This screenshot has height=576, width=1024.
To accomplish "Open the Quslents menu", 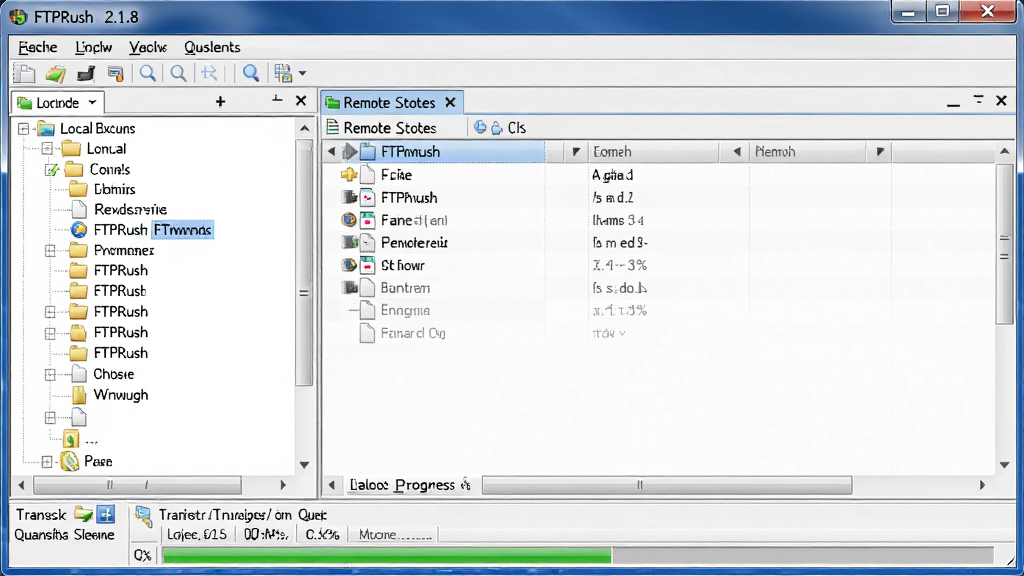I will pyautogui.click(x=212, y=47).
